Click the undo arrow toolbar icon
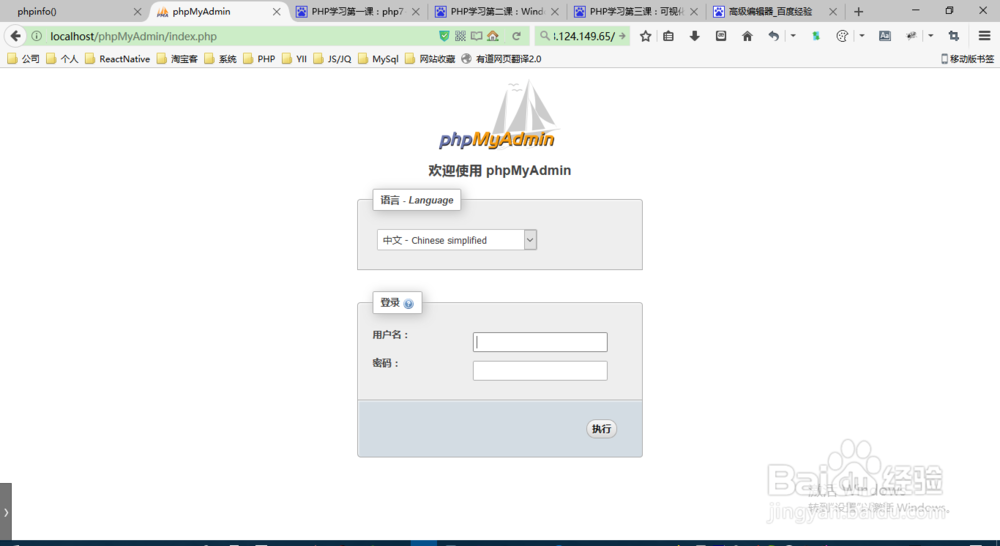This screenshot has width=1000, height=546. coord(773,36)
